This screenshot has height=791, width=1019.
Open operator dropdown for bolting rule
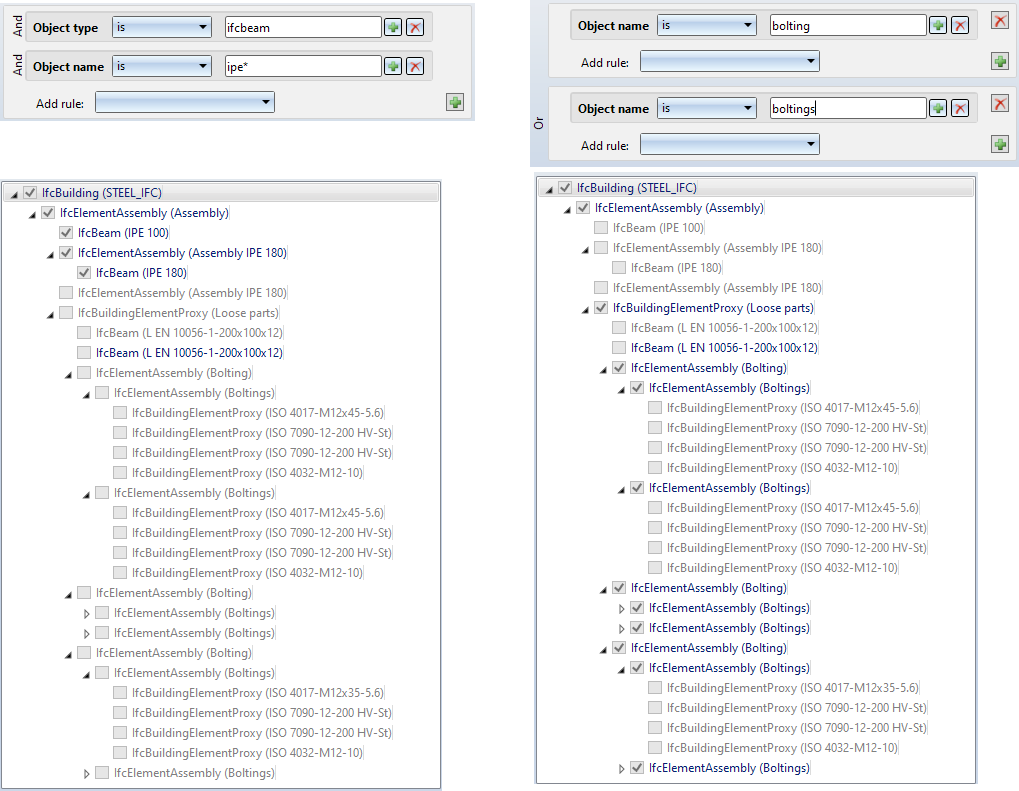pos(707,25)
